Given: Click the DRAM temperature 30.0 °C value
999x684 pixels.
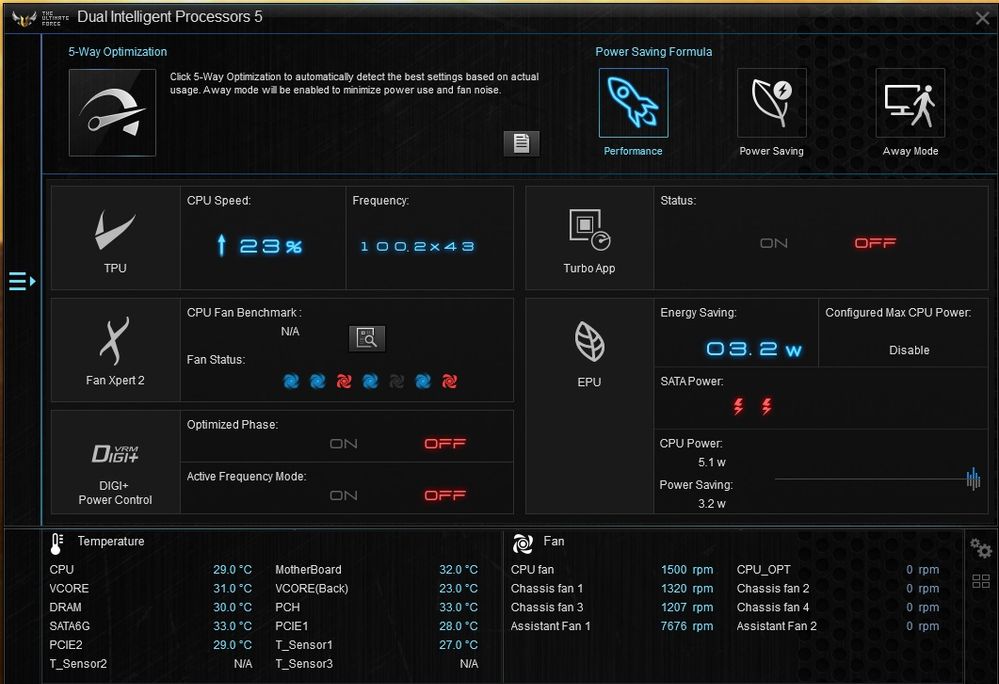Looking at the screenshot, I should (233, 607).
